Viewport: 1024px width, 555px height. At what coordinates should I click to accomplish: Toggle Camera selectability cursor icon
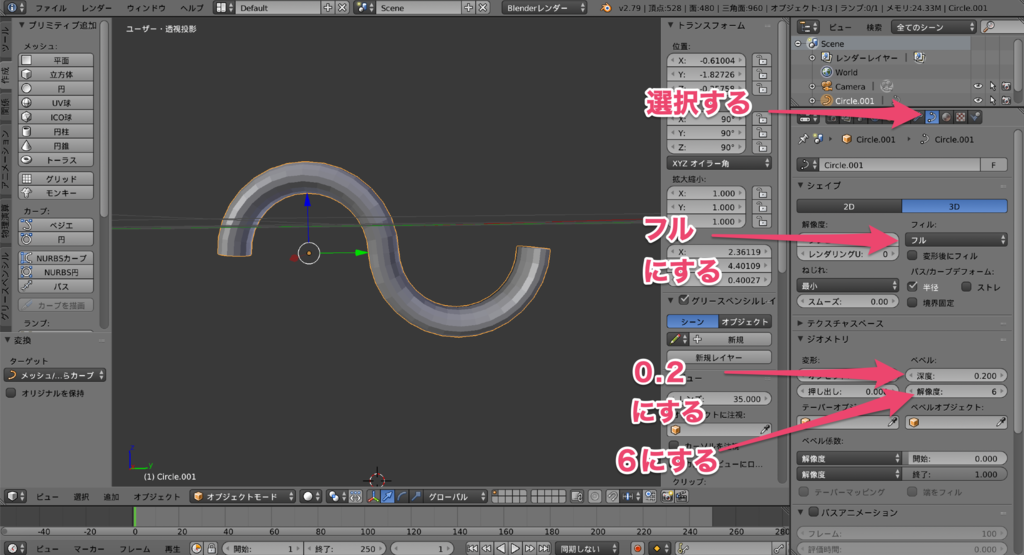(992, 86)
